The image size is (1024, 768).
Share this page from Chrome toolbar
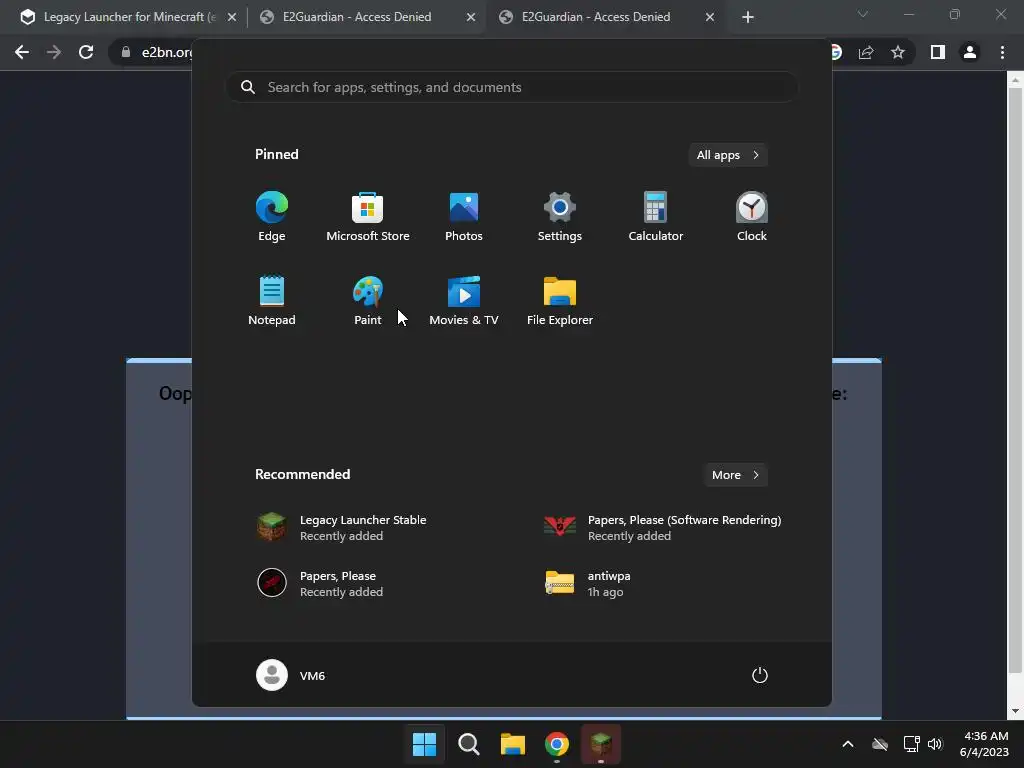[x=866, y=52]
